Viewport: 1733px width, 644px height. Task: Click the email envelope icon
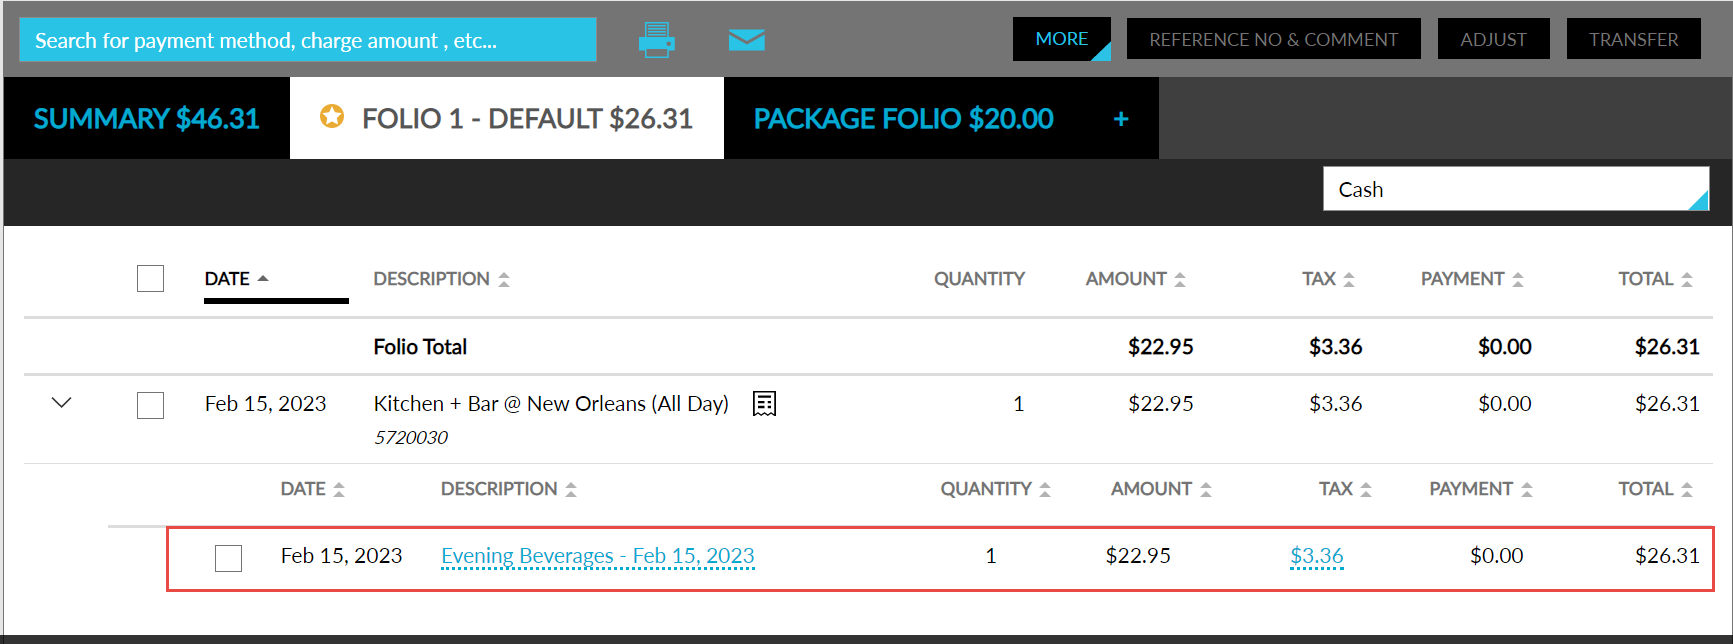746,40
